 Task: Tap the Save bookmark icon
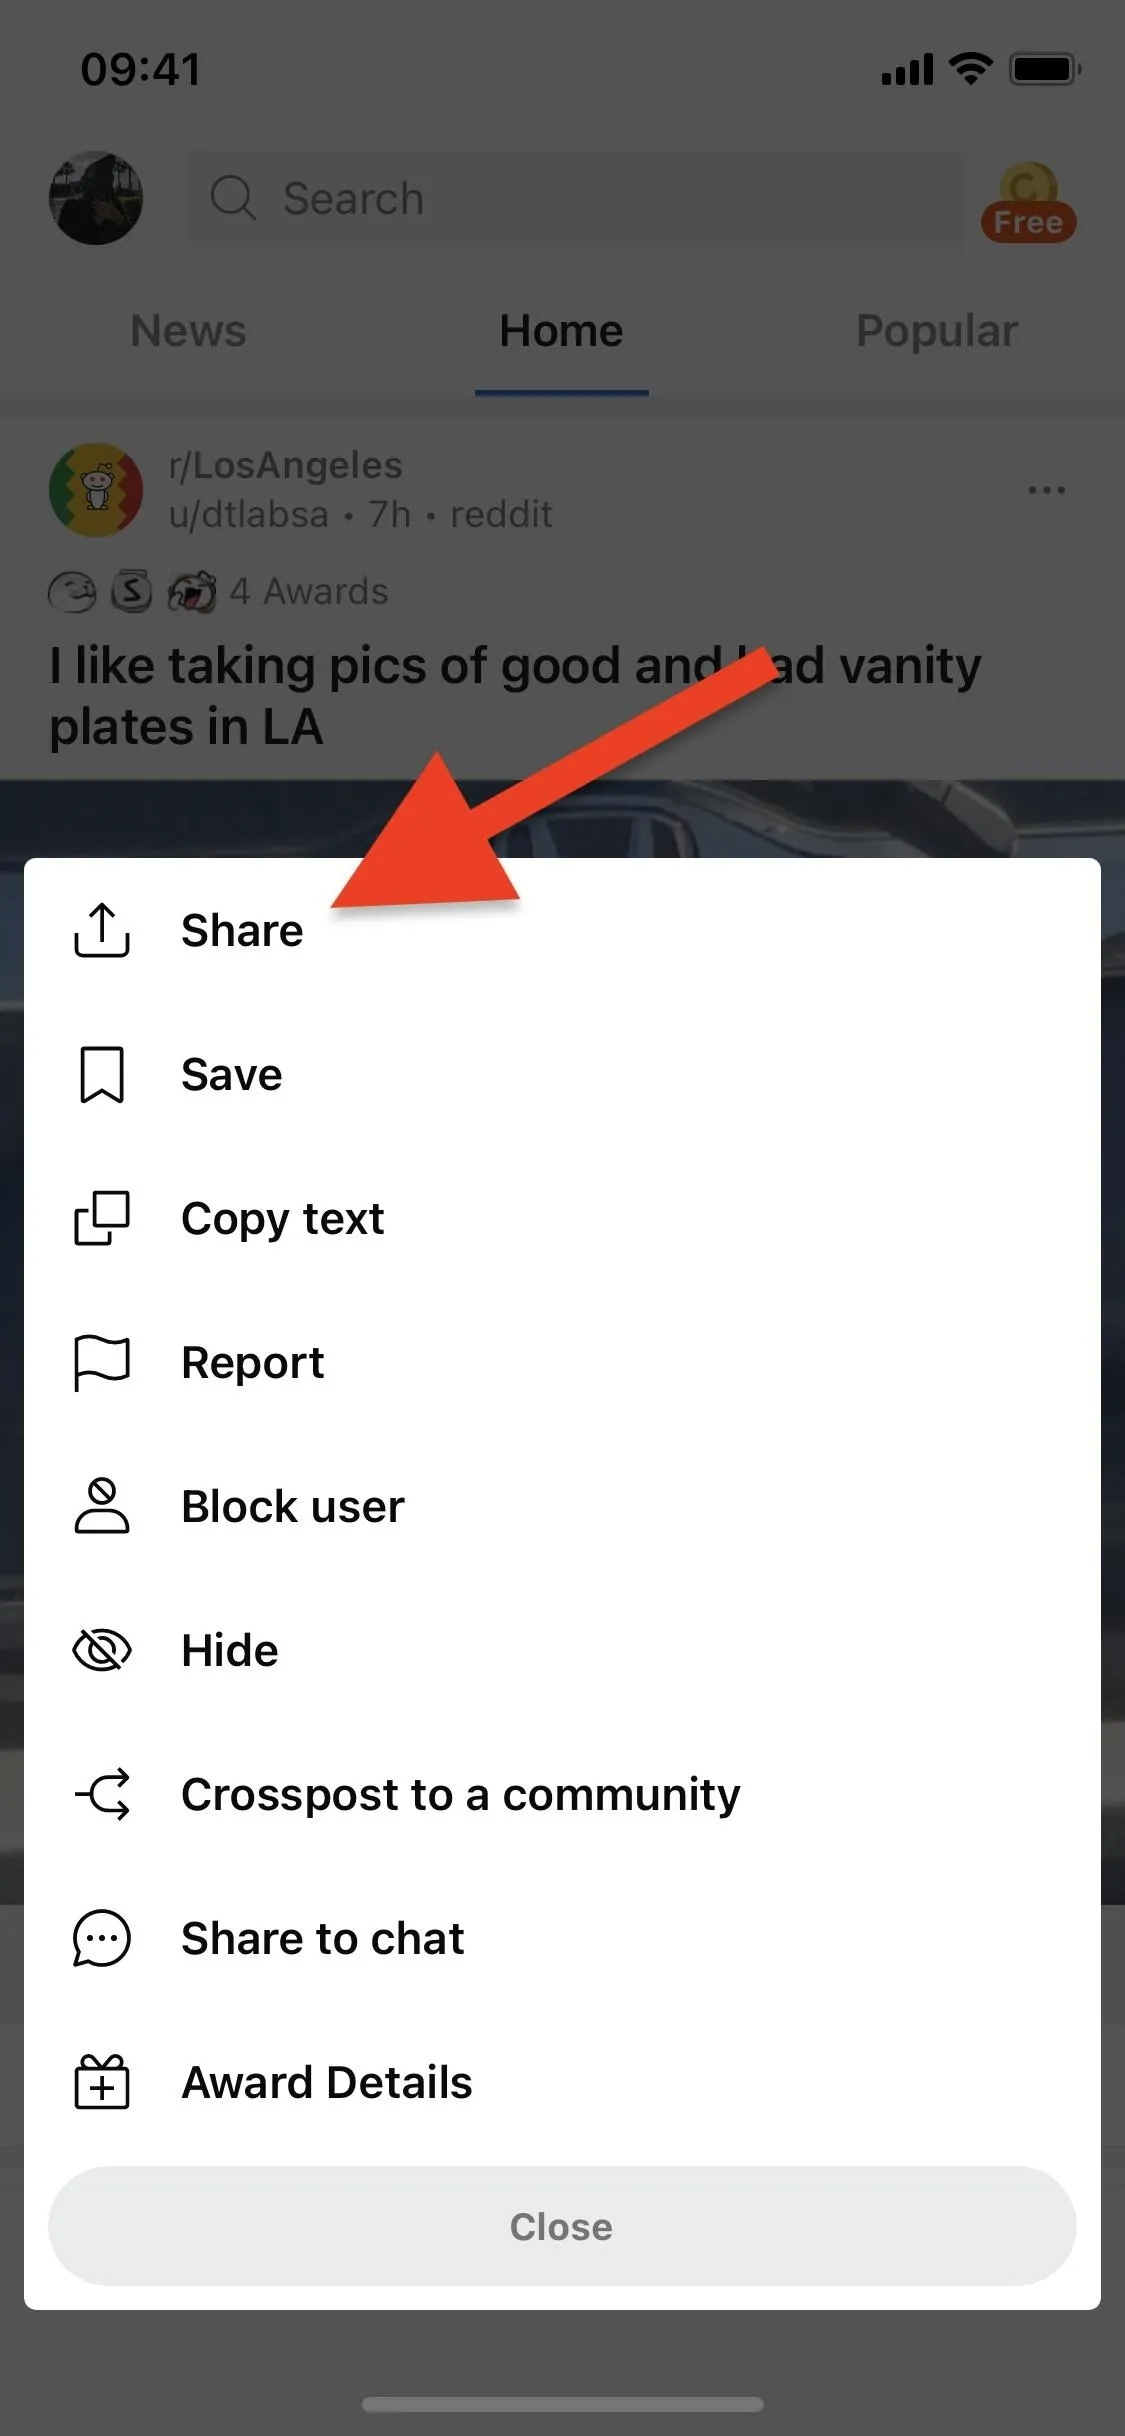tap(102, 1075)
